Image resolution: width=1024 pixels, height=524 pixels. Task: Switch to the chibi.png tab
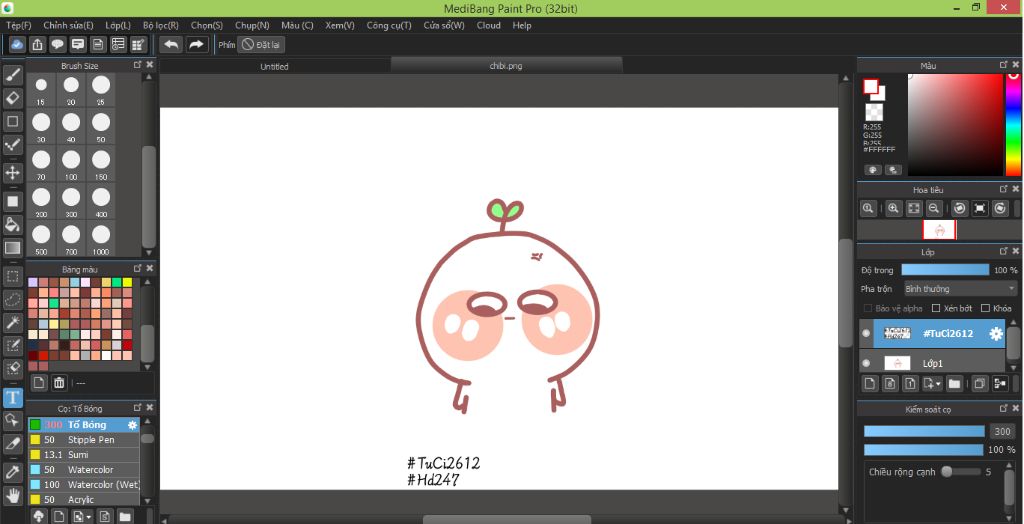(506, 65)
